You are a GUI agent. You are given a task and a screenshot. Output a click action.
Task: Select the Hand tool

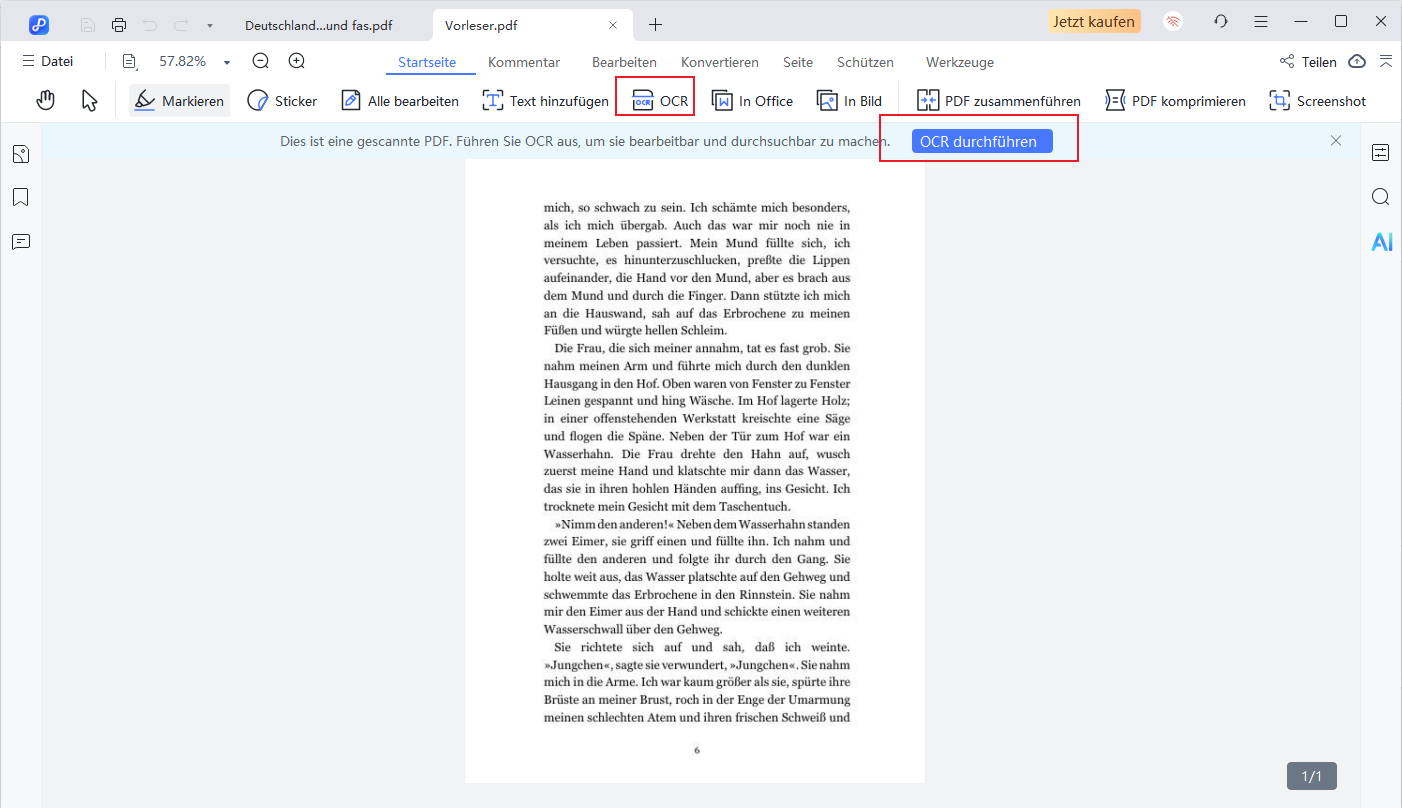tap(45, 100)
